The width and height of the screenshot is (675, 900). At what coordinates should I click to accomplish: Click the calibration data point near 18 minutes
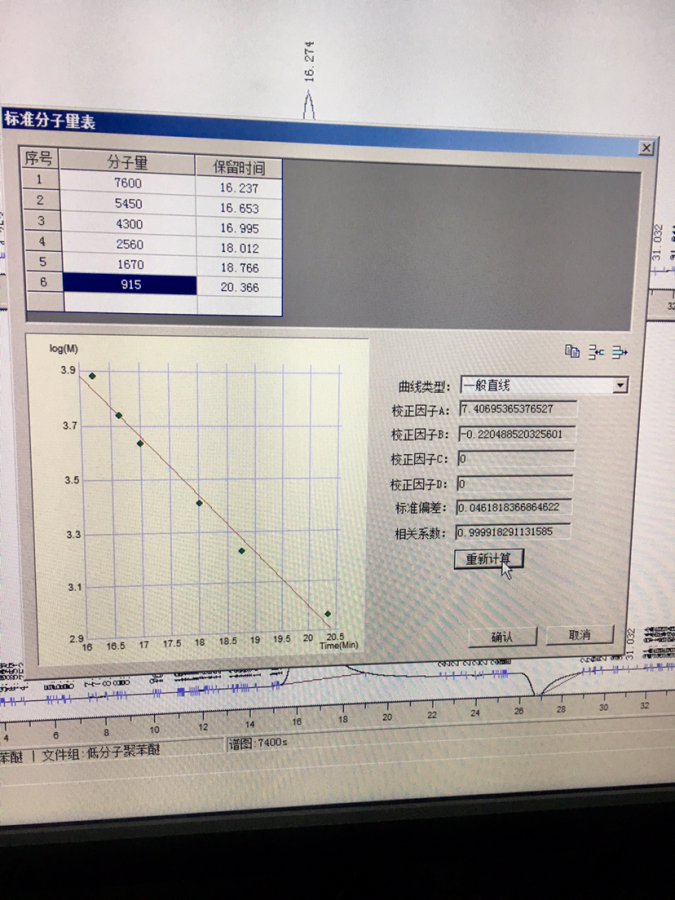click(199, 503)
